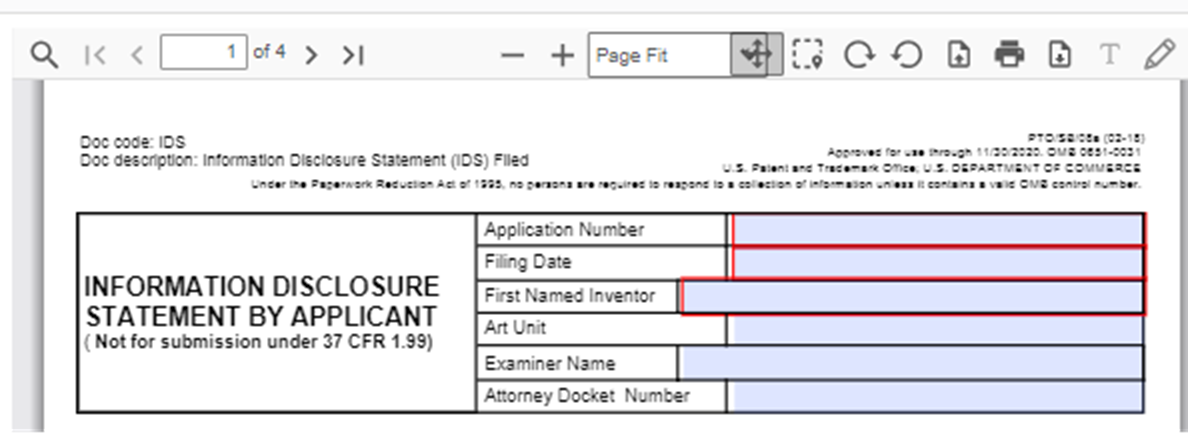The width and height of the screenshot is (1188, 438).
Task: Click the upload file icon
Action: point(958,55)
